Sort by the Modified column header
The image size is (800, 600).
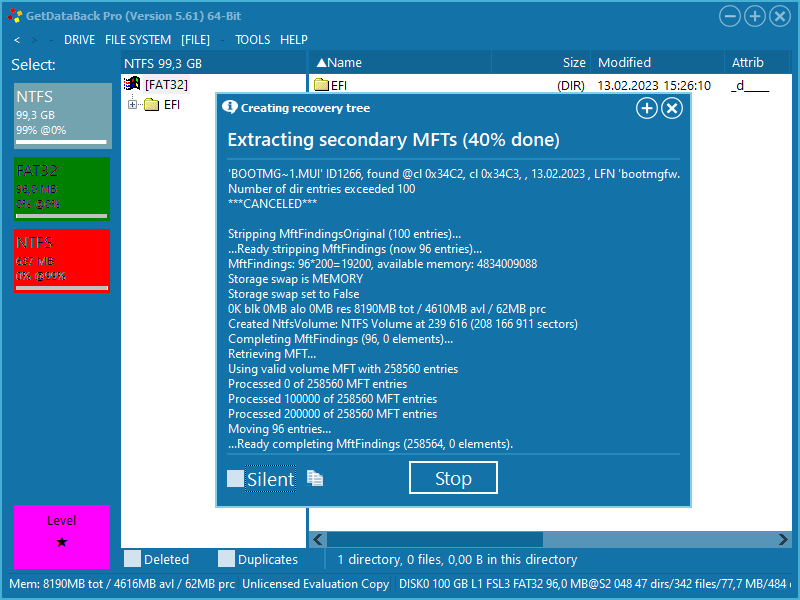coord(657,62)
